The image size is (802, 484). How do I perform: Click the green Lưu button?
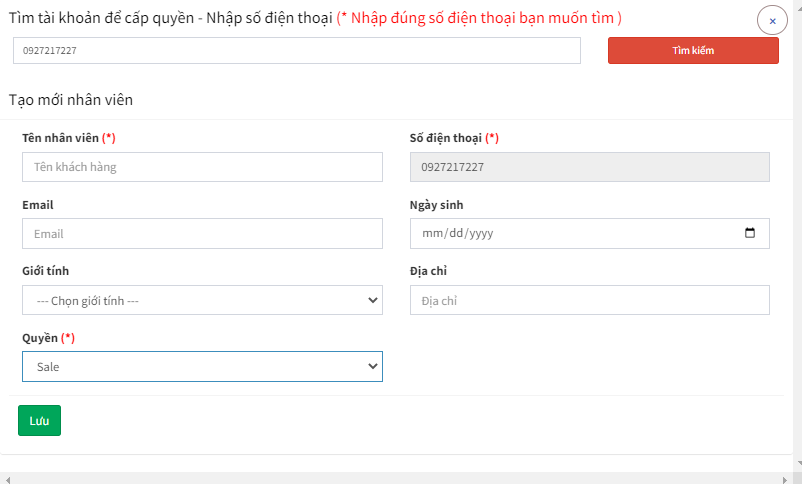pos(39,421)
